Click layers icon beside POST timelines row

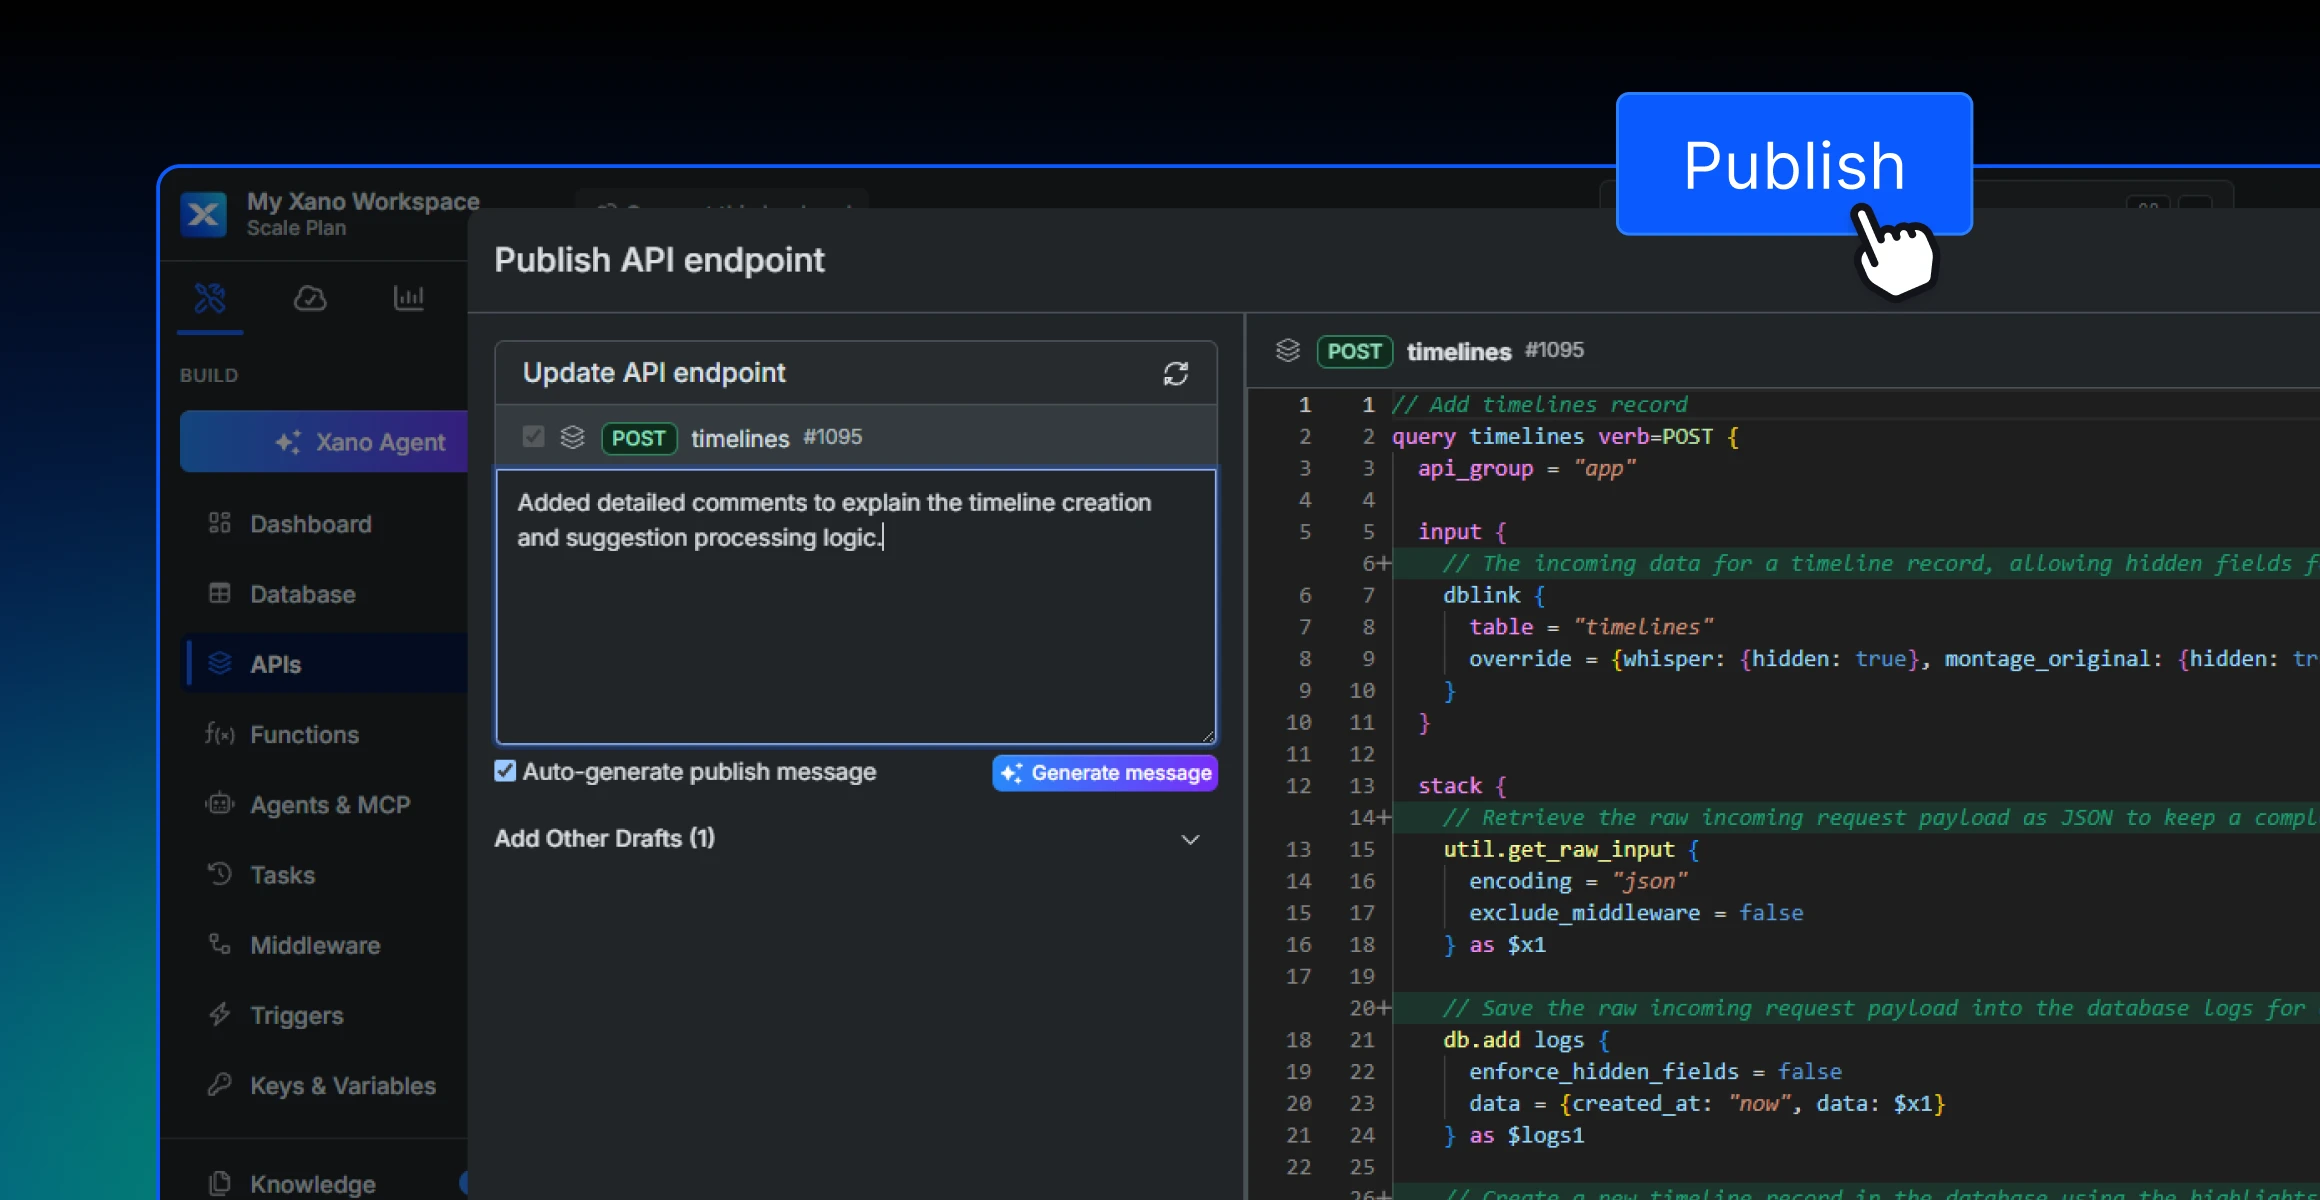click(x=572, y=437)
